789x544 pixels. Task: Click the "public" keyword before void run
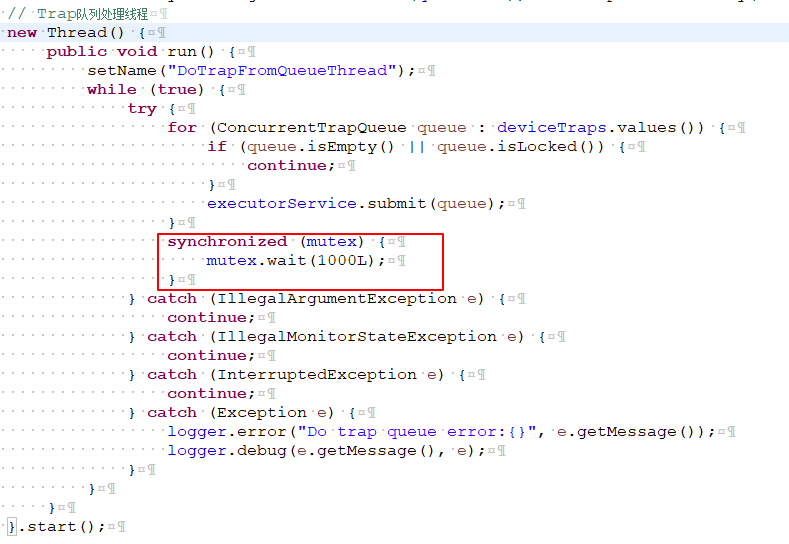tap(76, 52)
